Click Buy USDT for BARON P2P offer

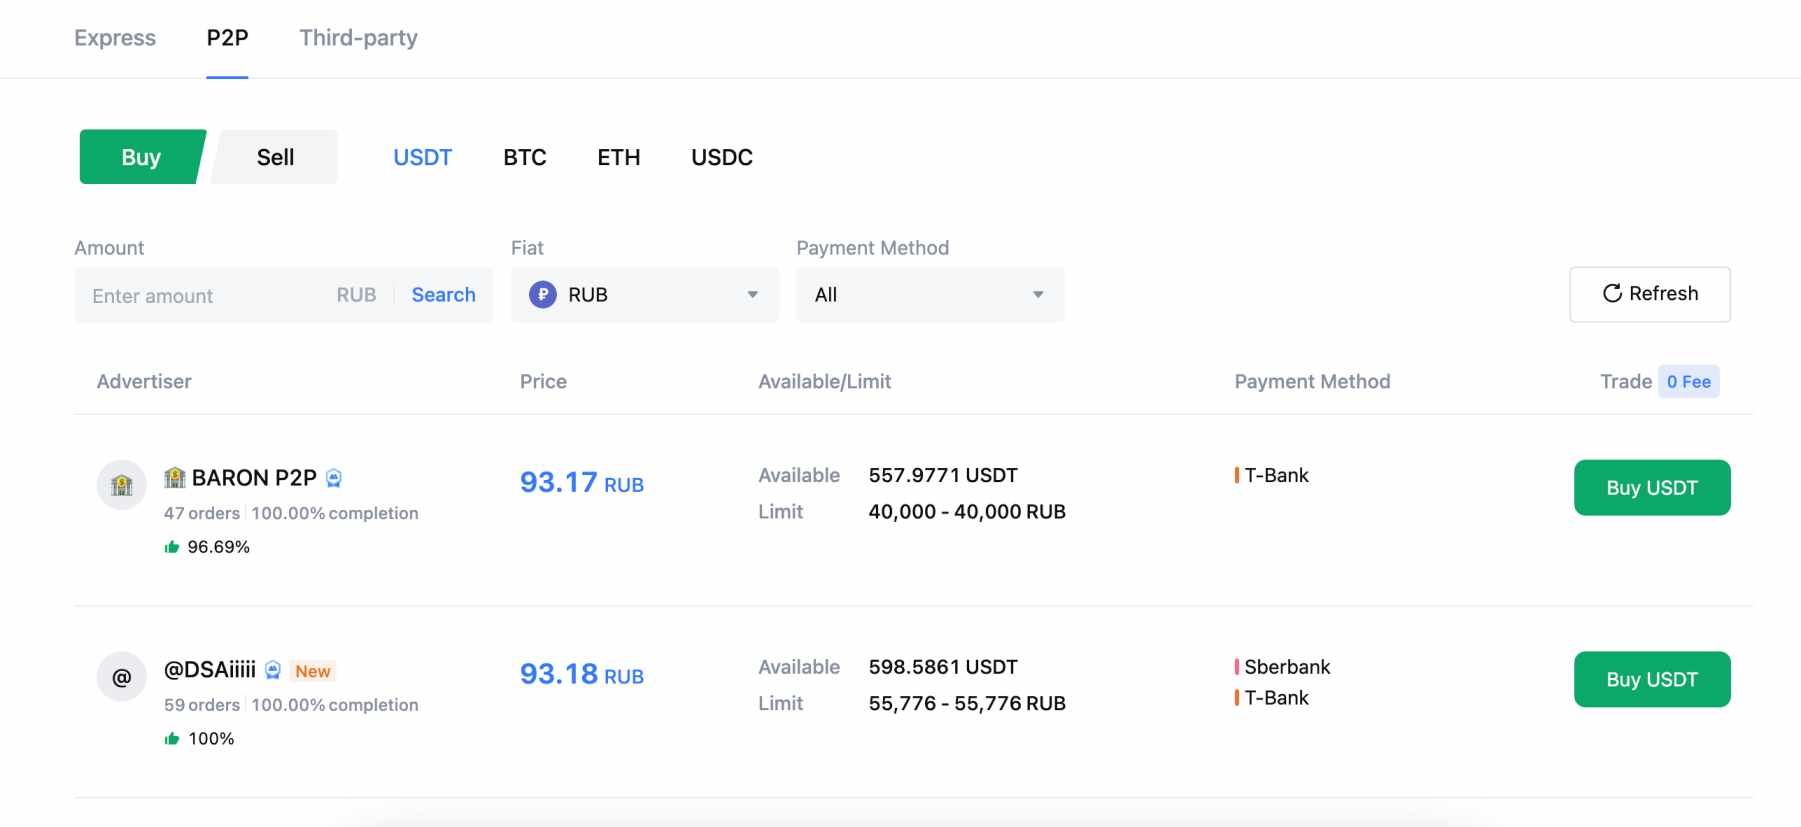1651,488
